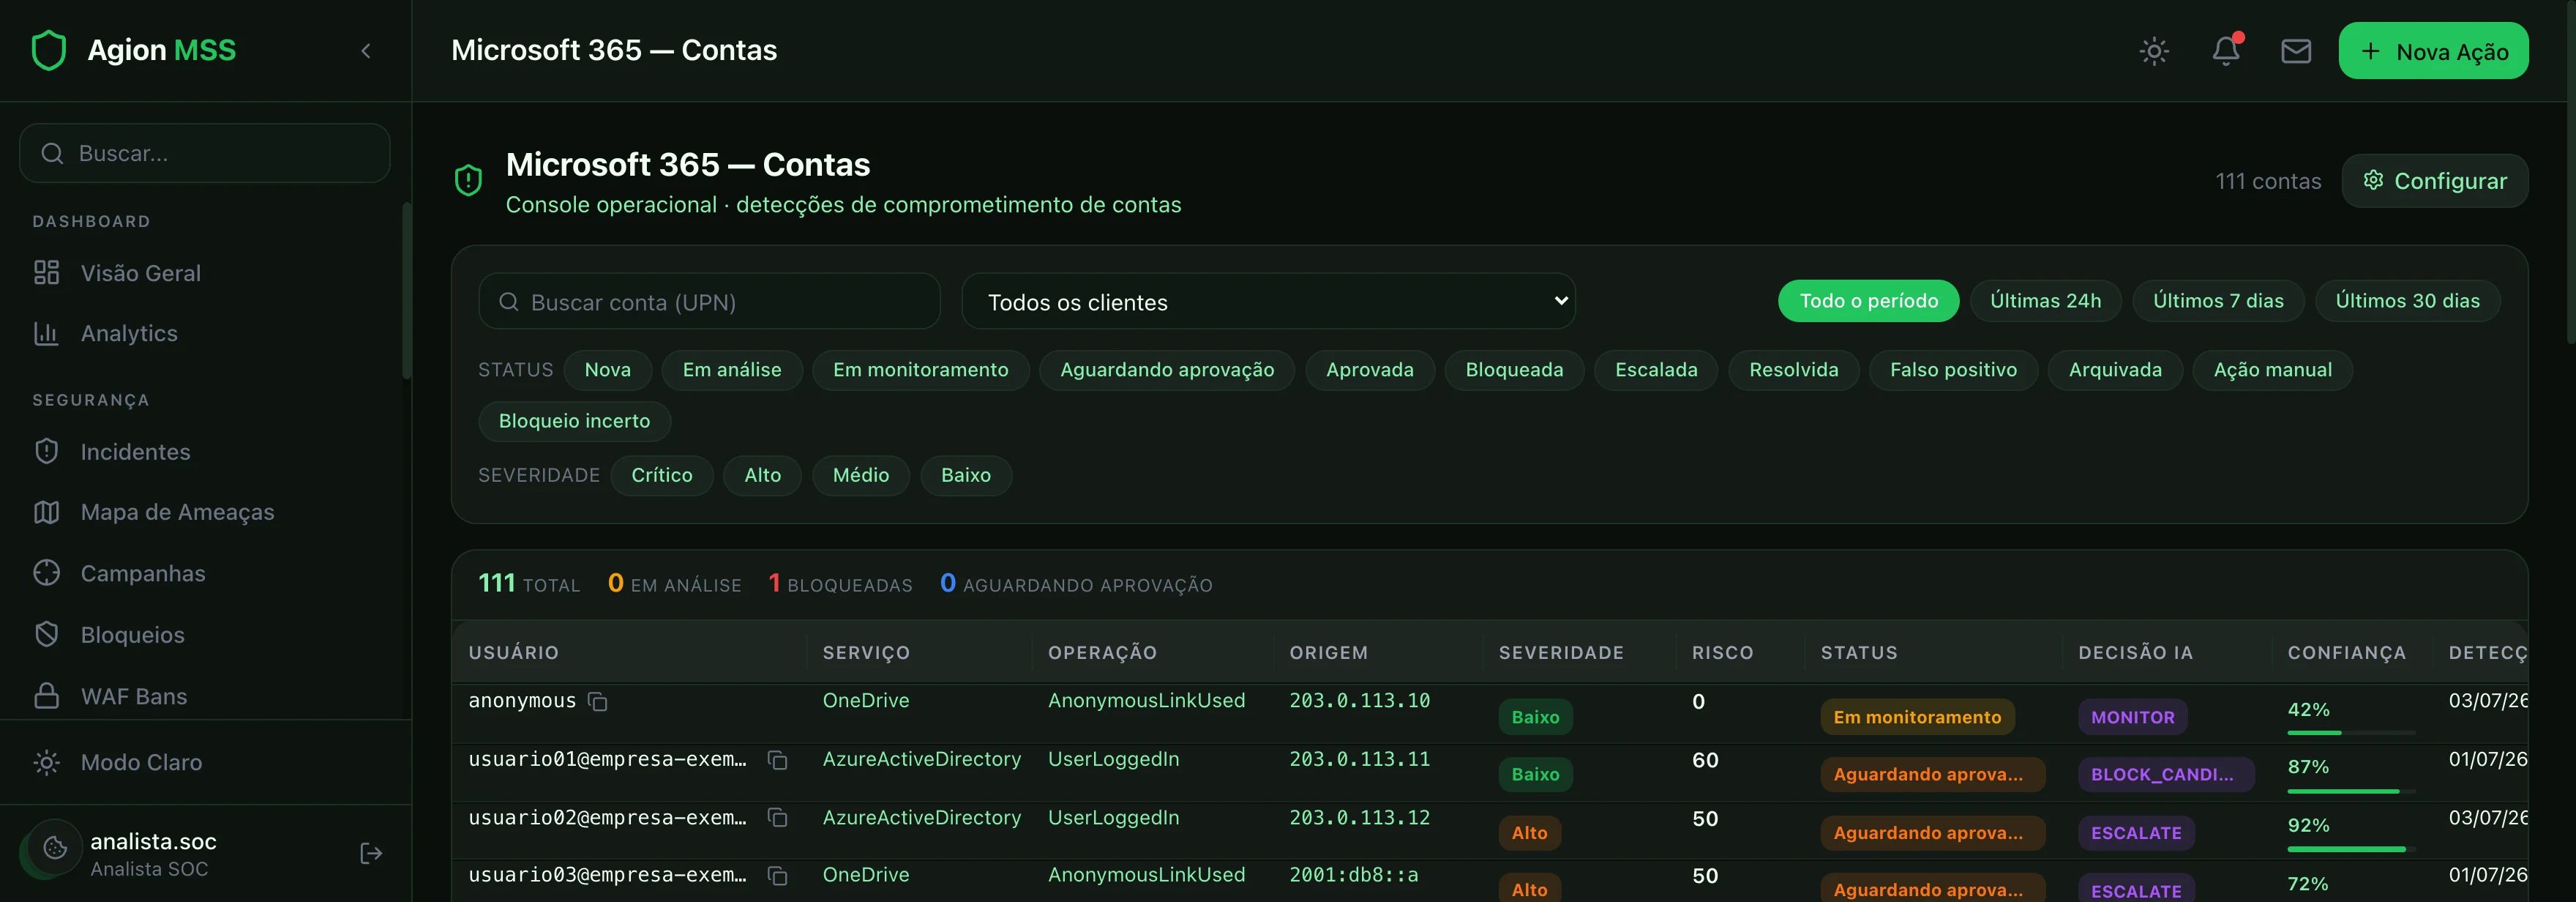Click origin 2001:db8::a
2576x902 pixels.
click(1353, 875)
